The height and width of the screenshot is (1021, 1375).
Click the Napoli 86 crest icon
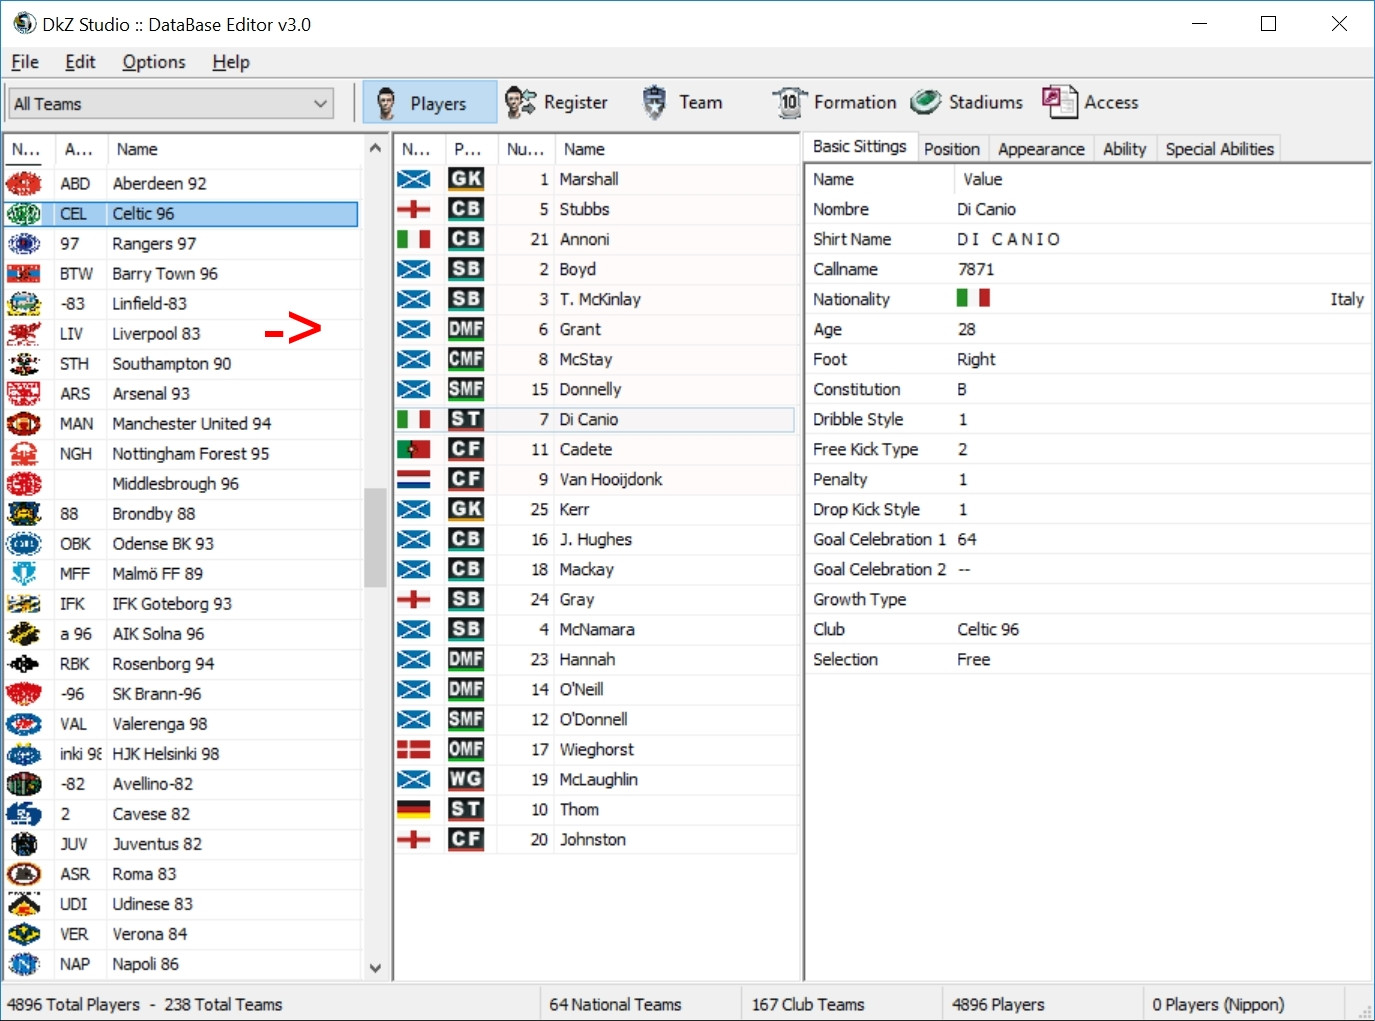24,964
